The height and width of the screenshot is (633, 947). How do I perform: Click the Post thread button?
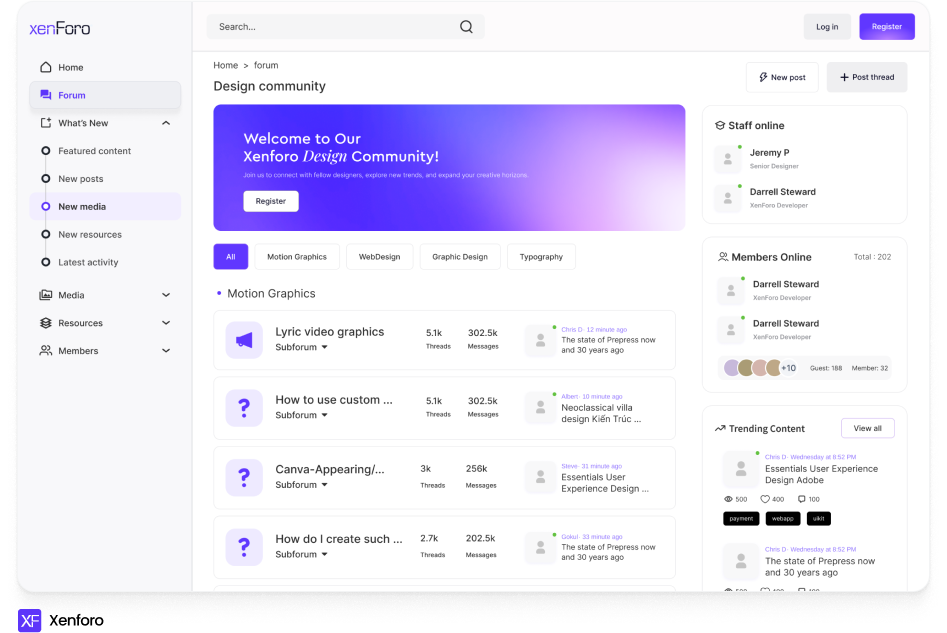pyautogui.click(x=867, y=77)
